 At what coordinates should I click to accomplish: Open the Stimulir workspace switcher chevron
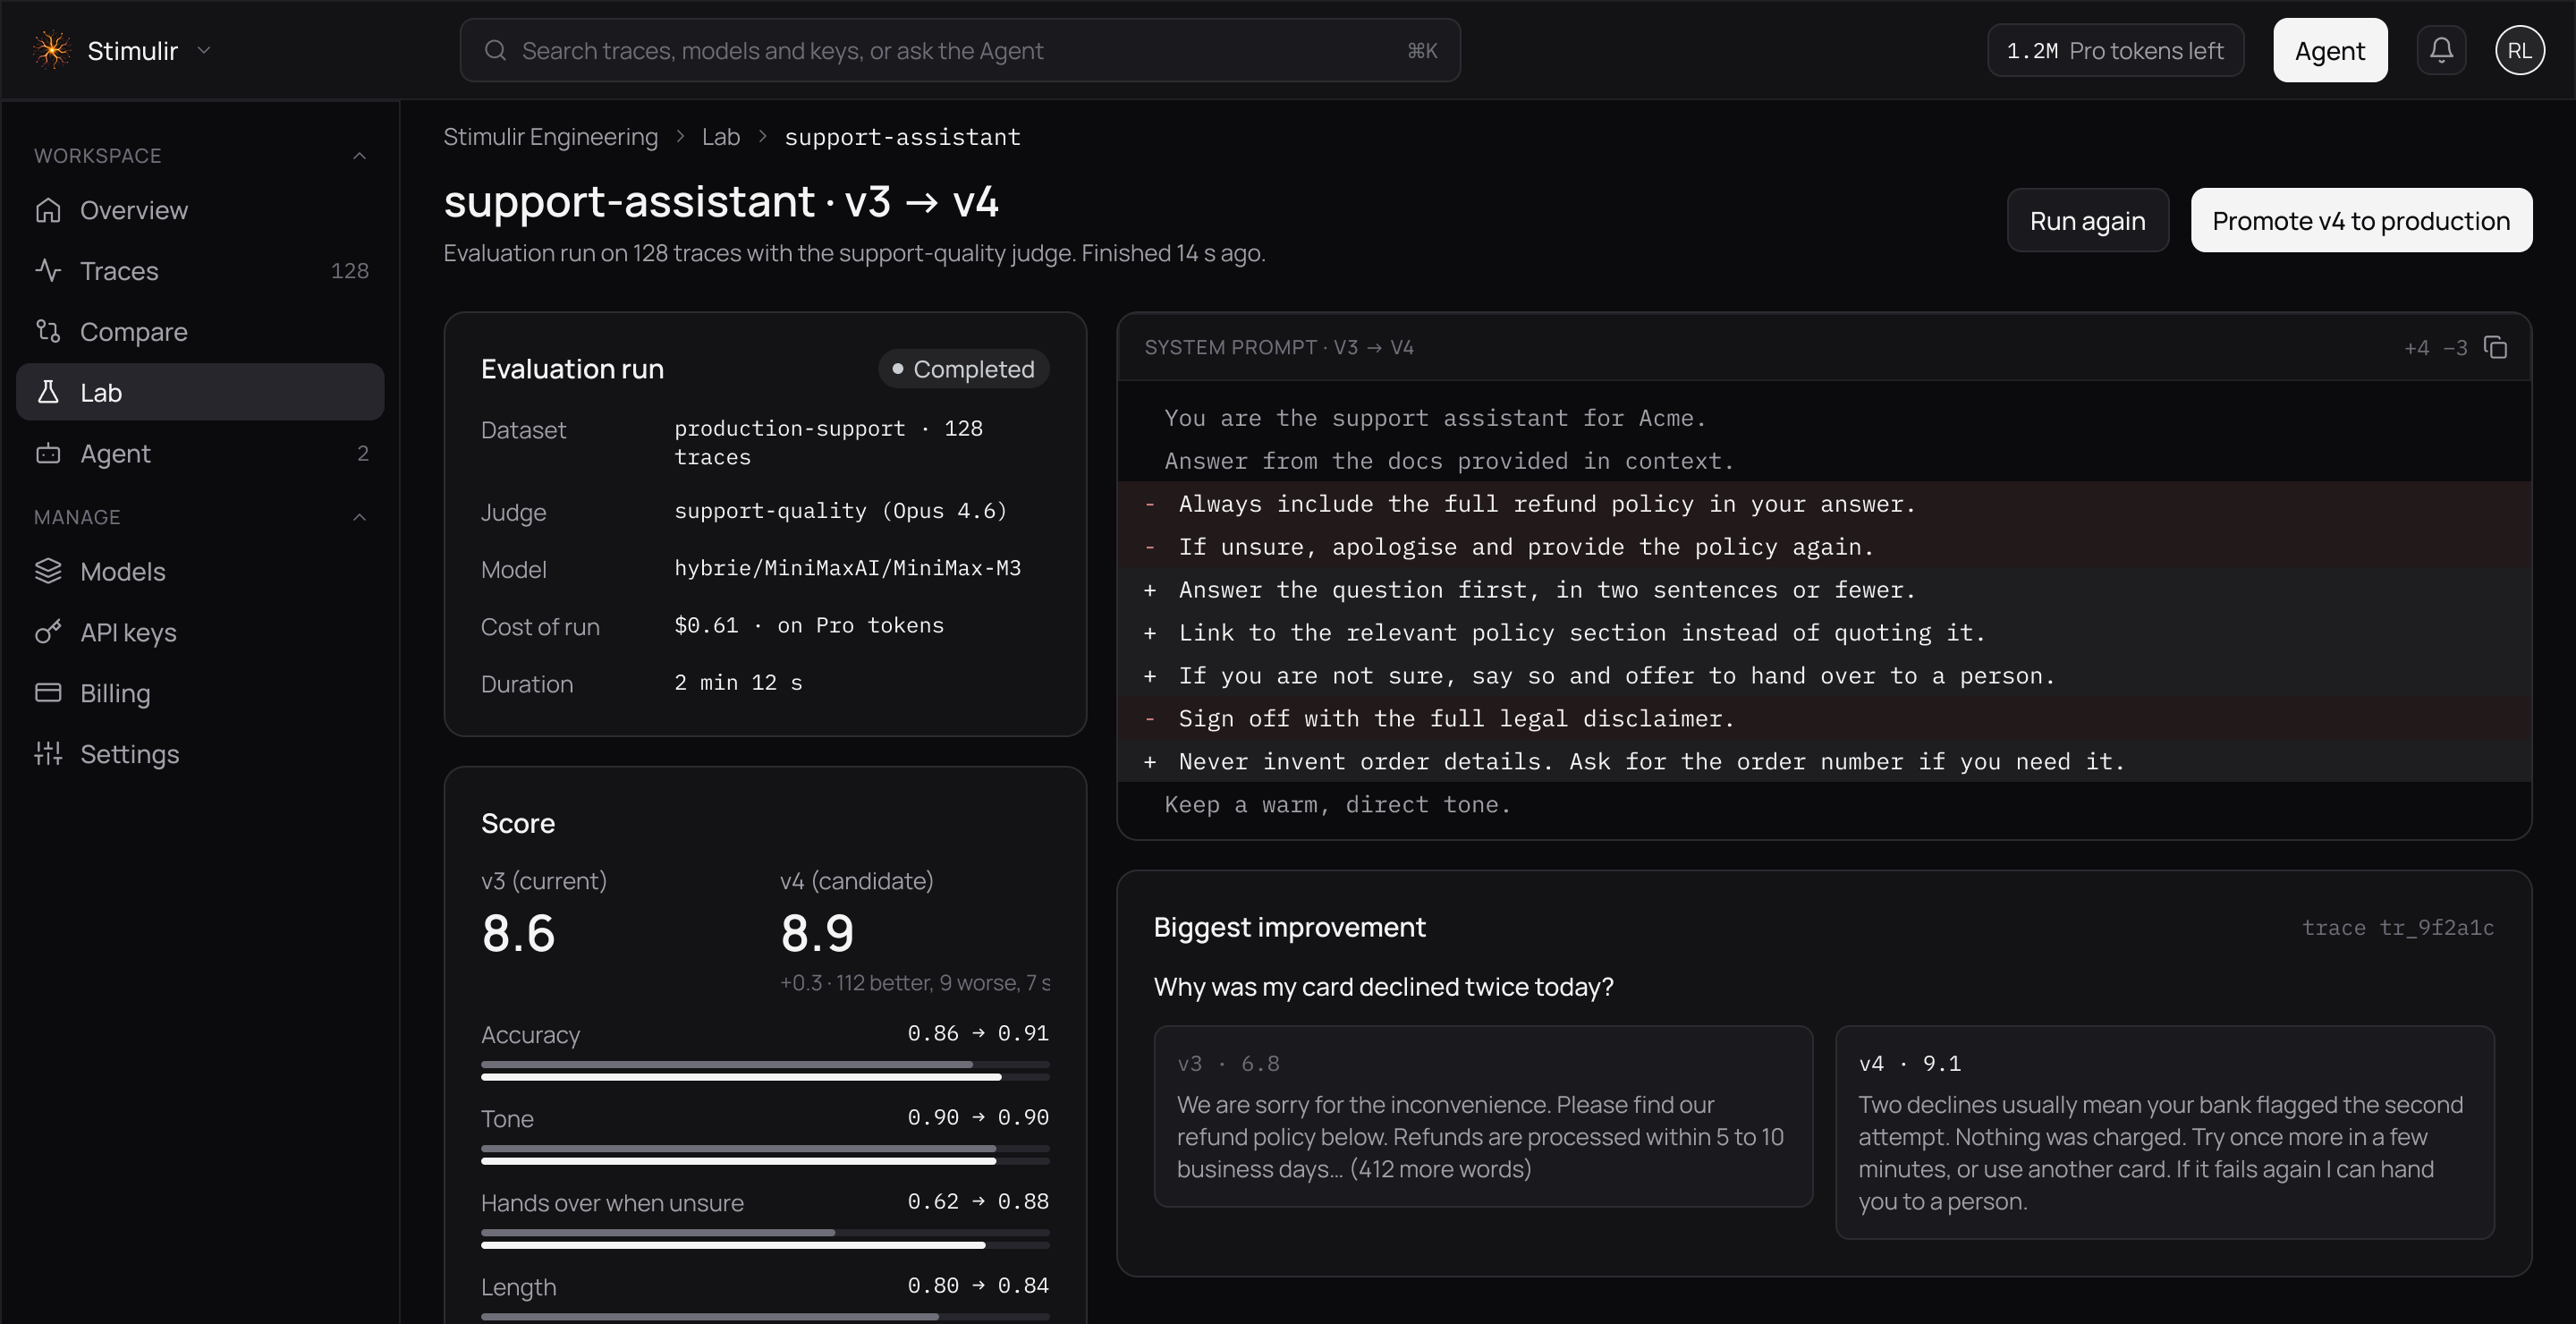(x=204, y=50)
